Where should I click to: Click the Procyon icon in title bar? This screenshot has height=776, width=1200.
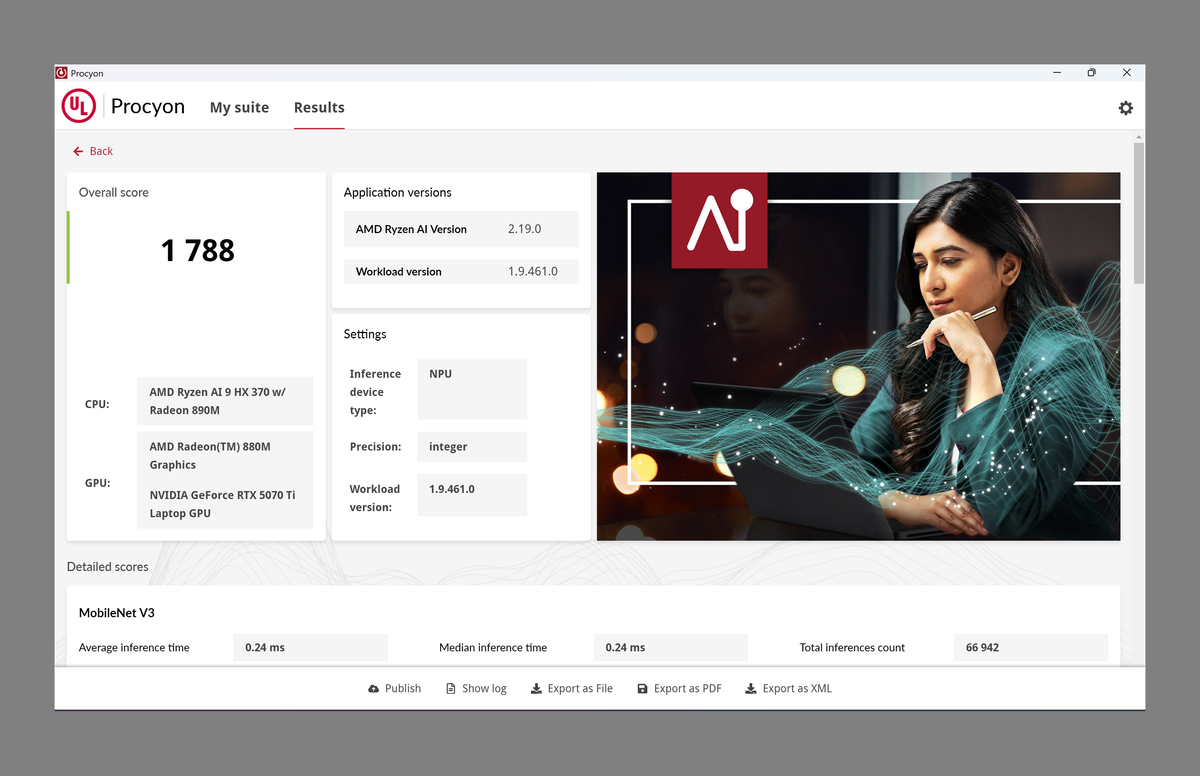(62, 73)
